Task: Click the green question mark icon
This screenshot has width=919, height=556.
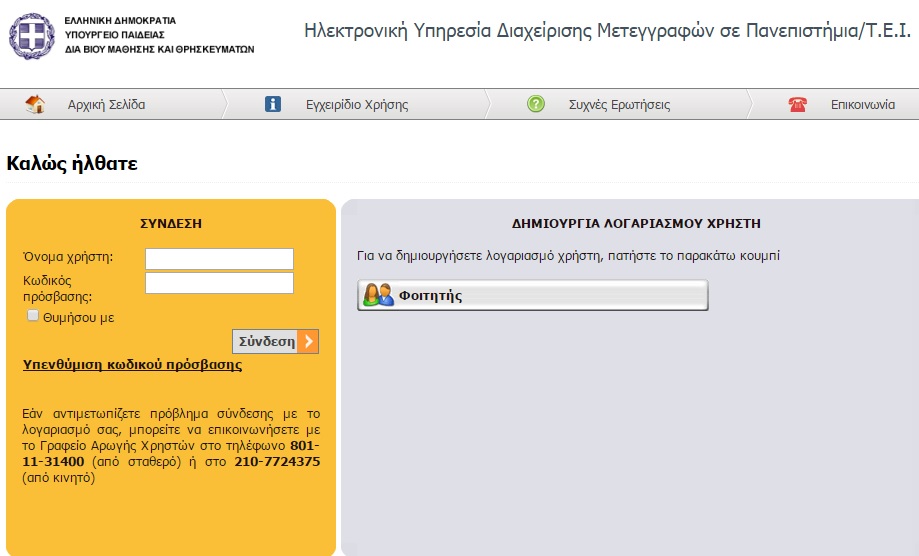Action: pos(536,104)
